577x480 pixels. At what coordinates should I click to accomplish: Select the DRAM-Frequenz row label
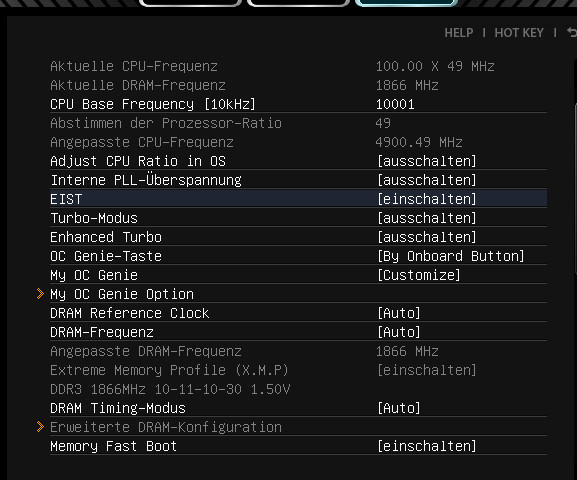coord(102,332)
